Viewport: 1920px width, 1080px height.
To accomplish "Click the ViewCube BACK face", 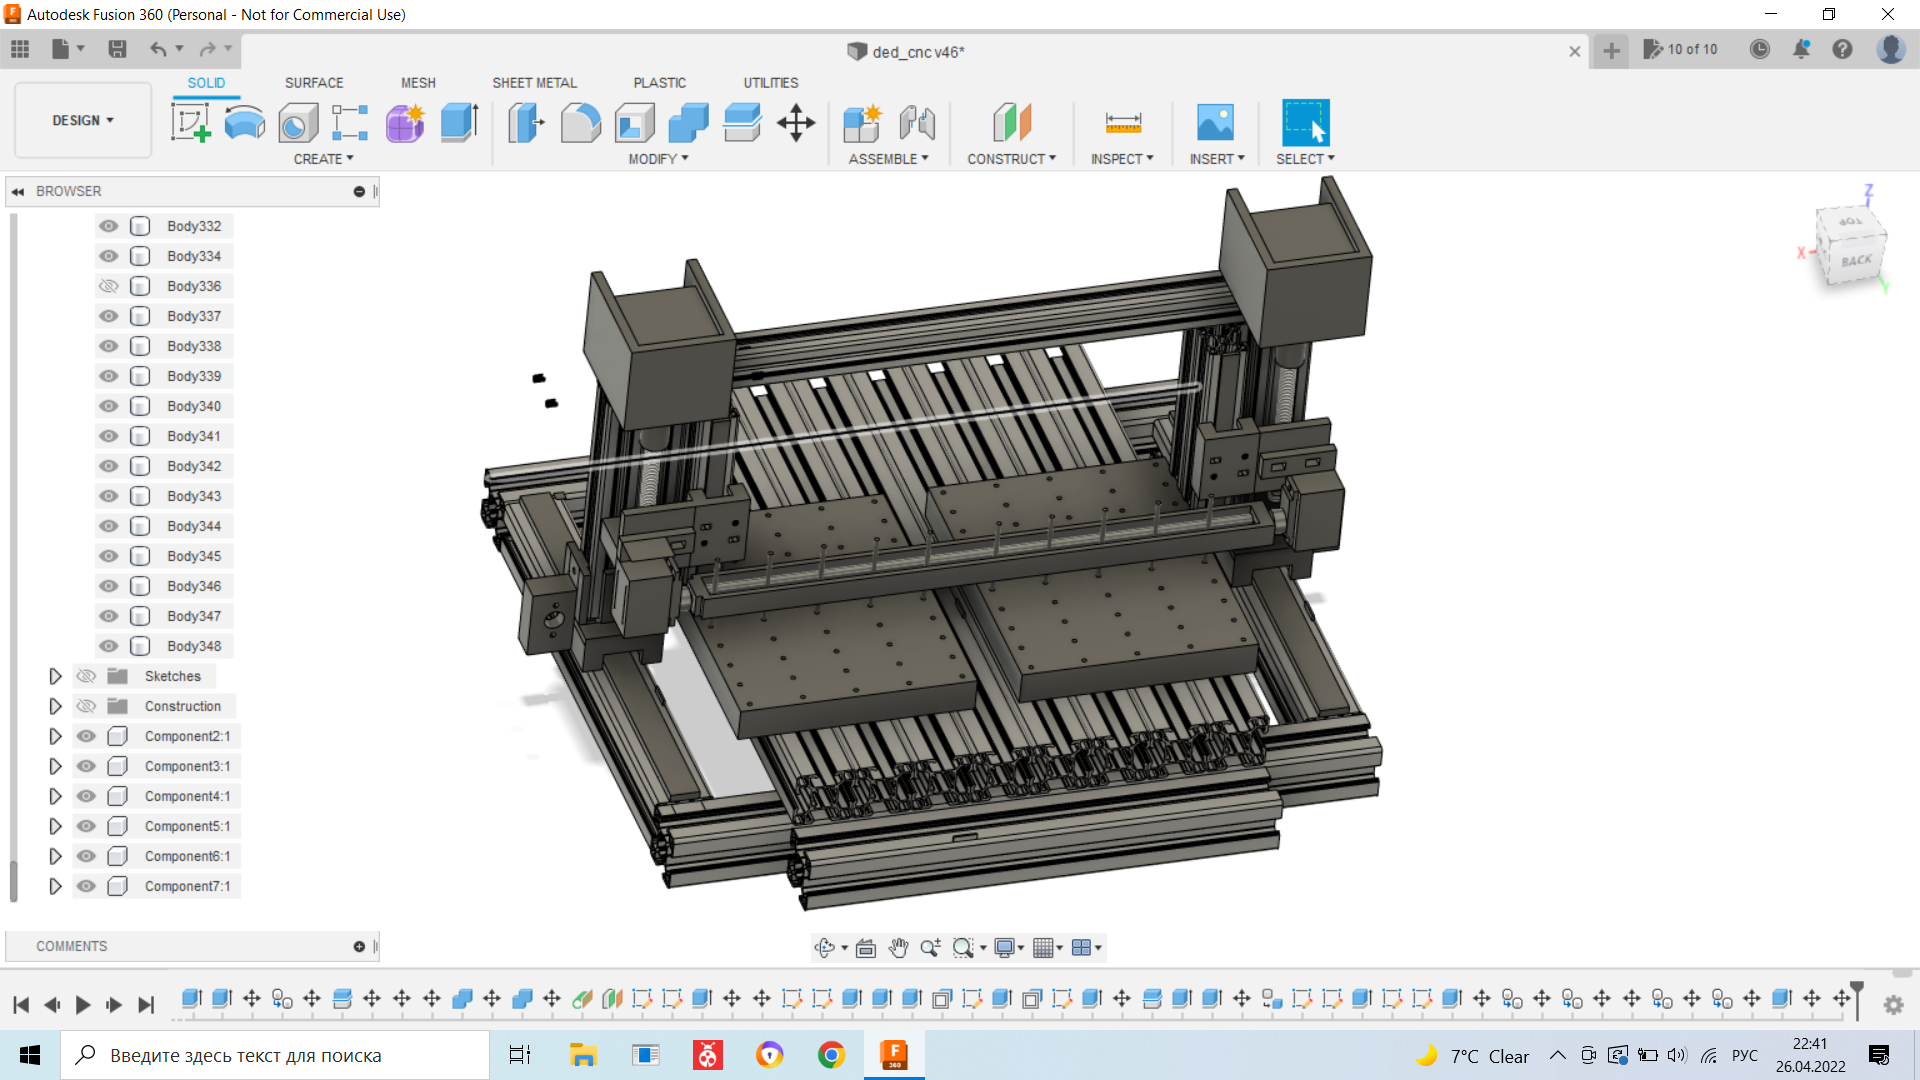I will [1857, 260].
